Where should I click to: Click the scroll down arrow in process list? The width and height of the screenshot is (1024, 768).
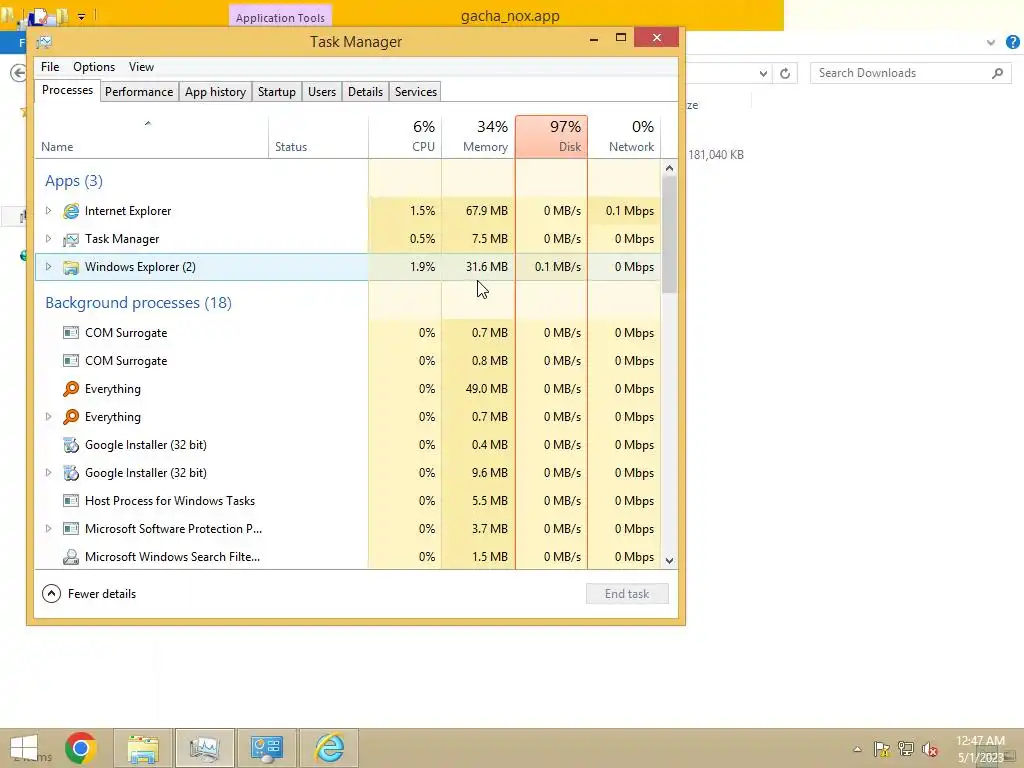[x=669, y=560]
